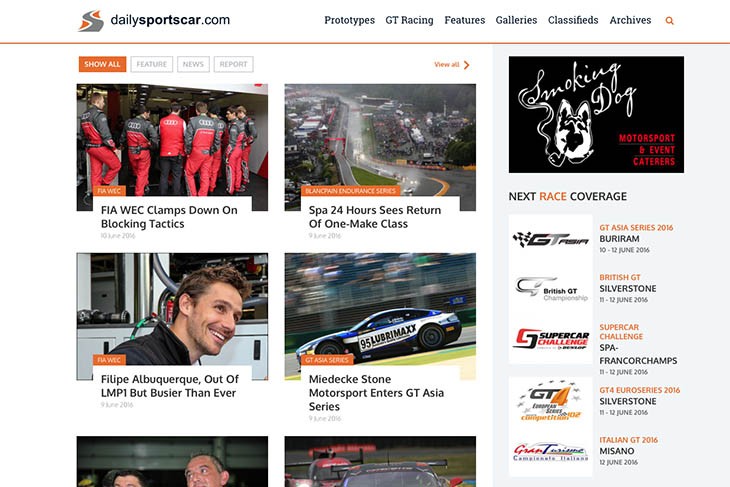This screenshot has height=487, width=730.
Task: Click the GT ASIA SERIES category tag
Action: click(327, 360)
